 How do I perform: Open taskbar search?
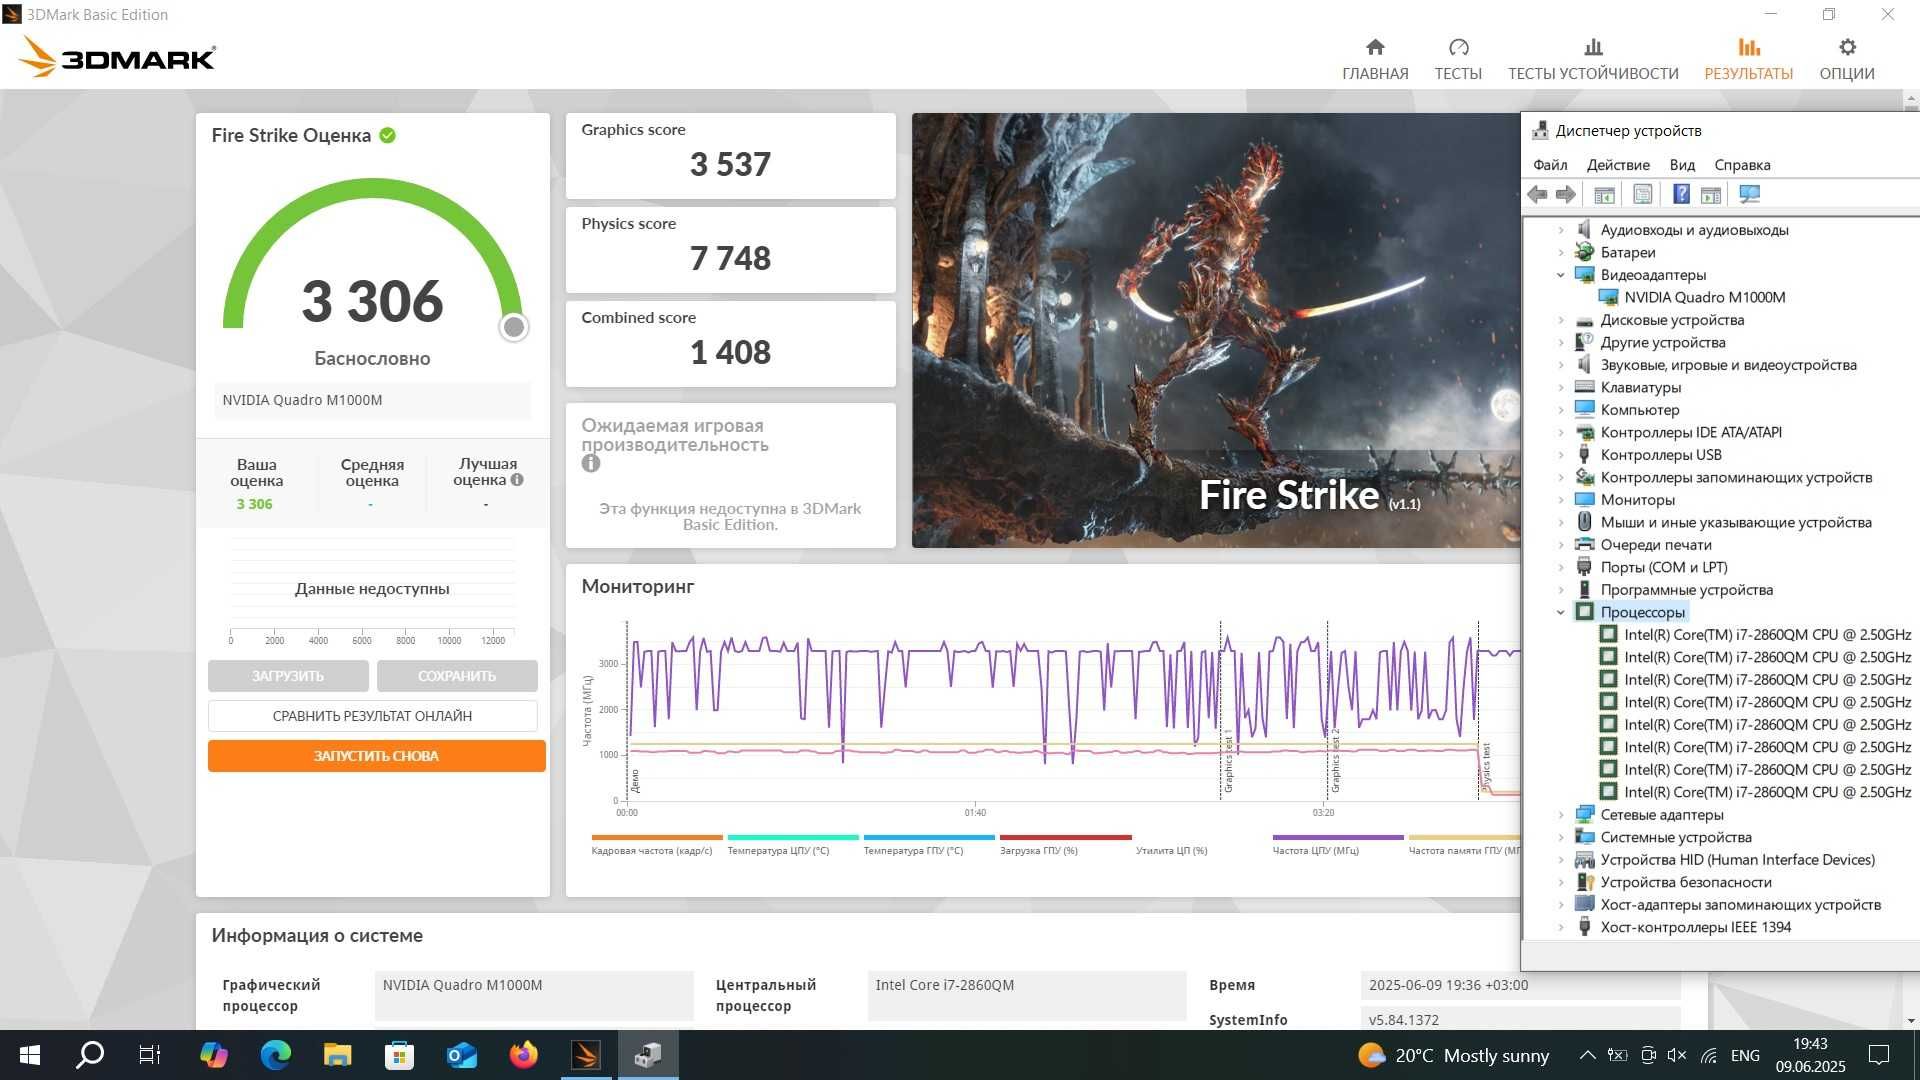[x=90, y=1055]
